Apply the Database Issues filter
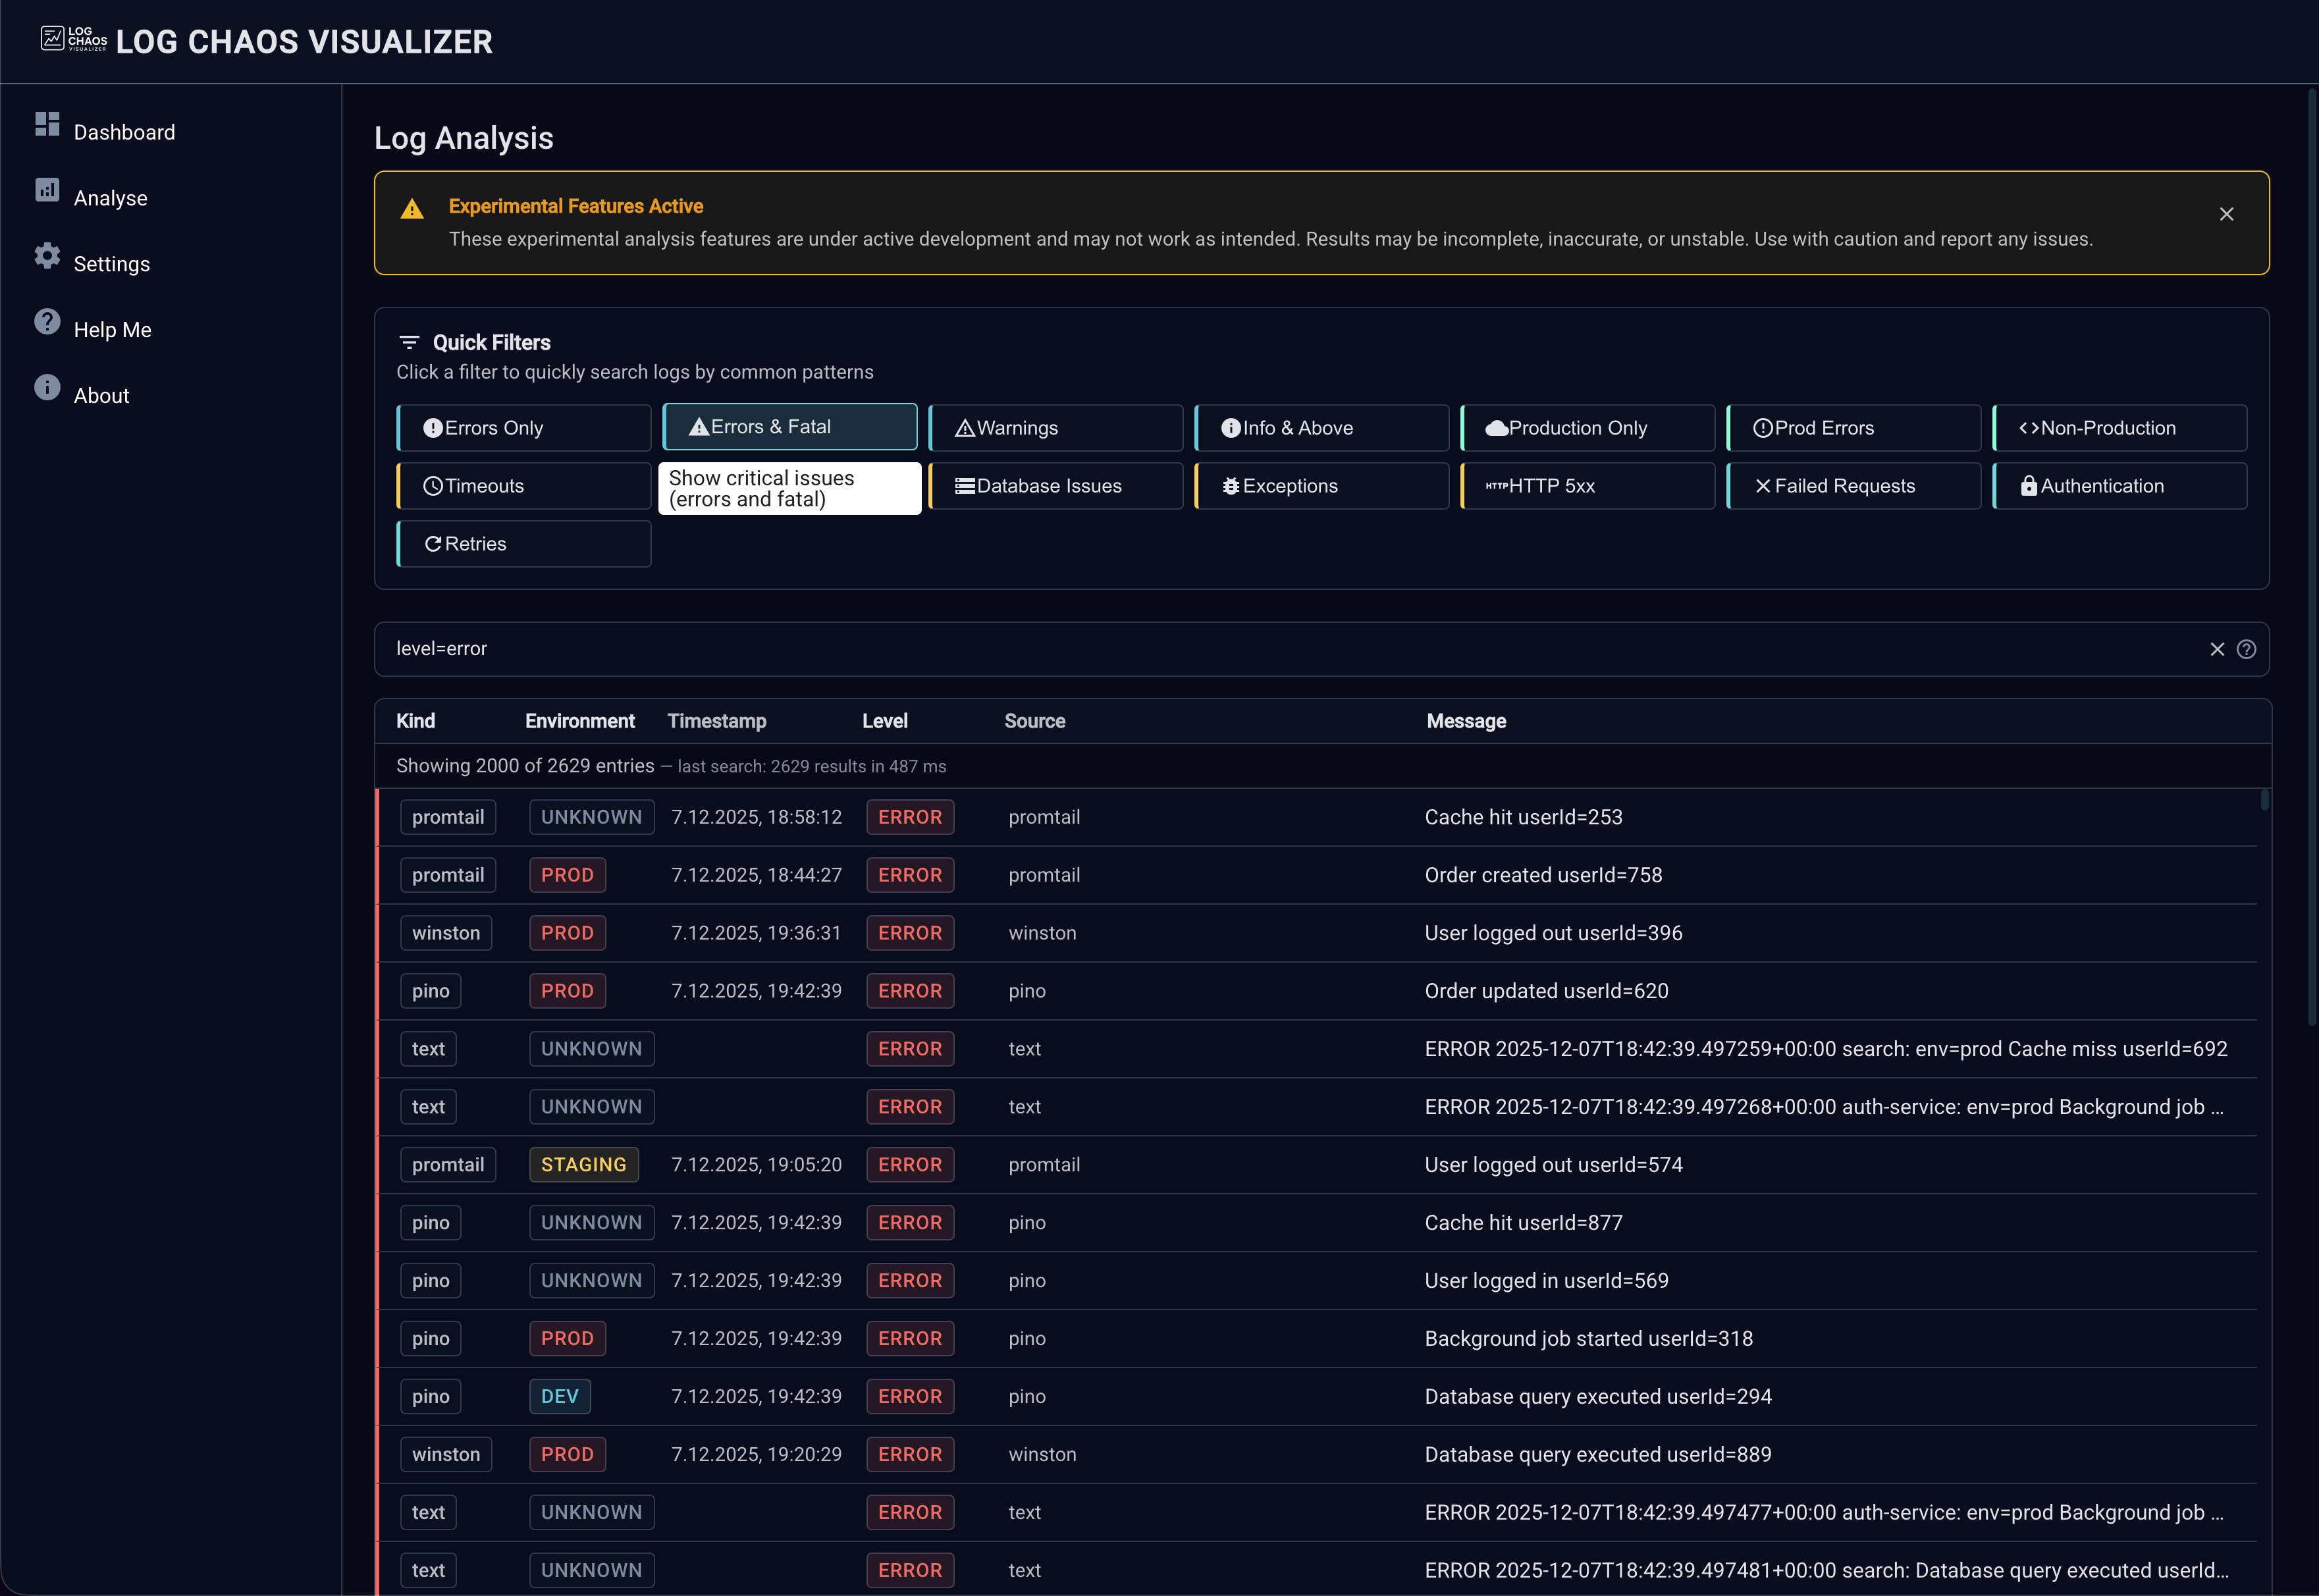 click(x=1055, y=486)
